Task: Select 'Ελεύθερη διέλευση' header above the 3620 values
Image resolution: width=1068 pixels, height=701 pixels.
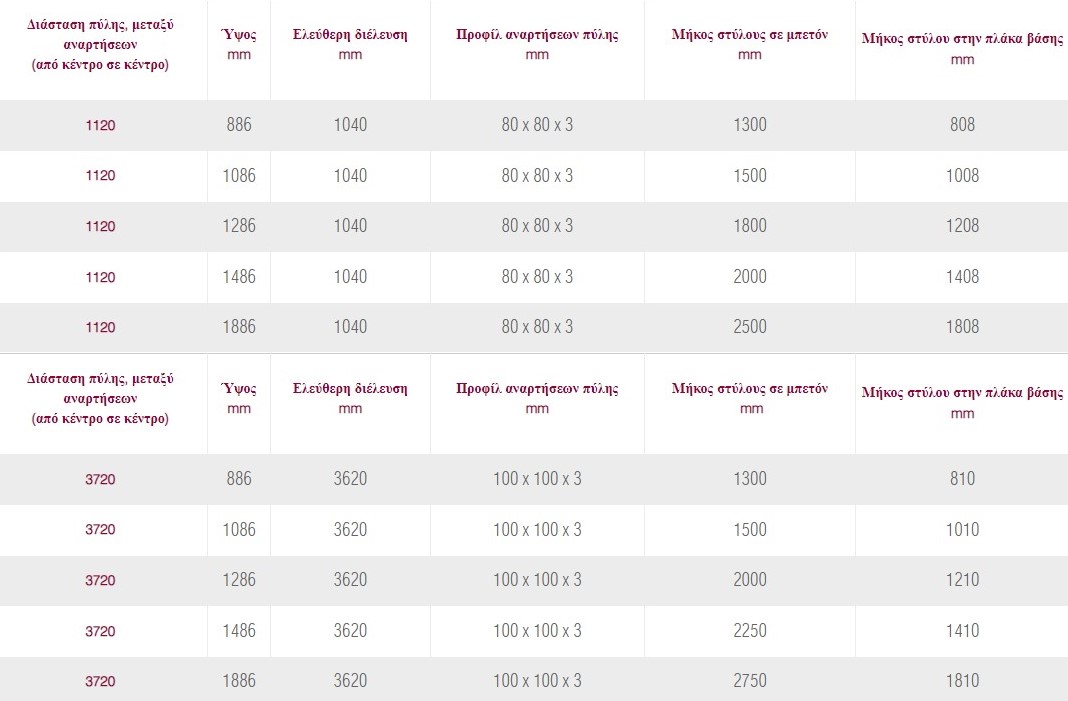Action: [x=350, y=398]
